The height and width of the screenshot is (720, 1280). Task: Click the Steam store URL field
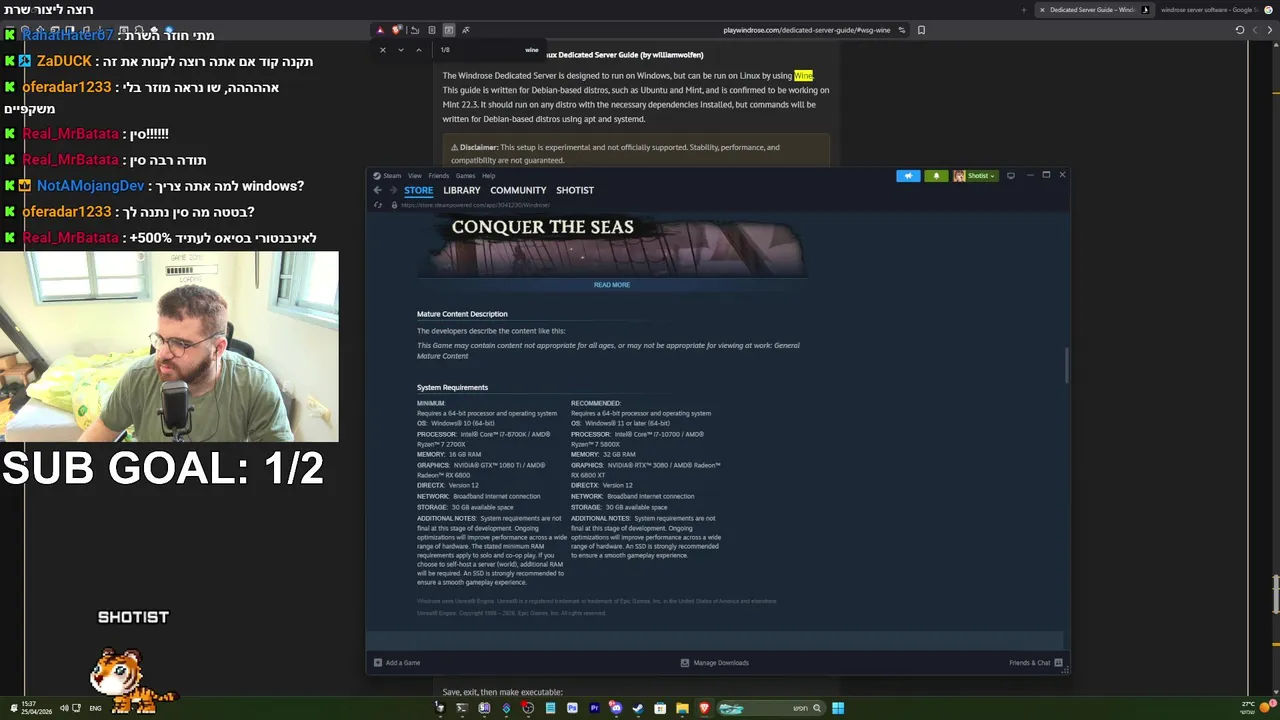pos(475,205)
